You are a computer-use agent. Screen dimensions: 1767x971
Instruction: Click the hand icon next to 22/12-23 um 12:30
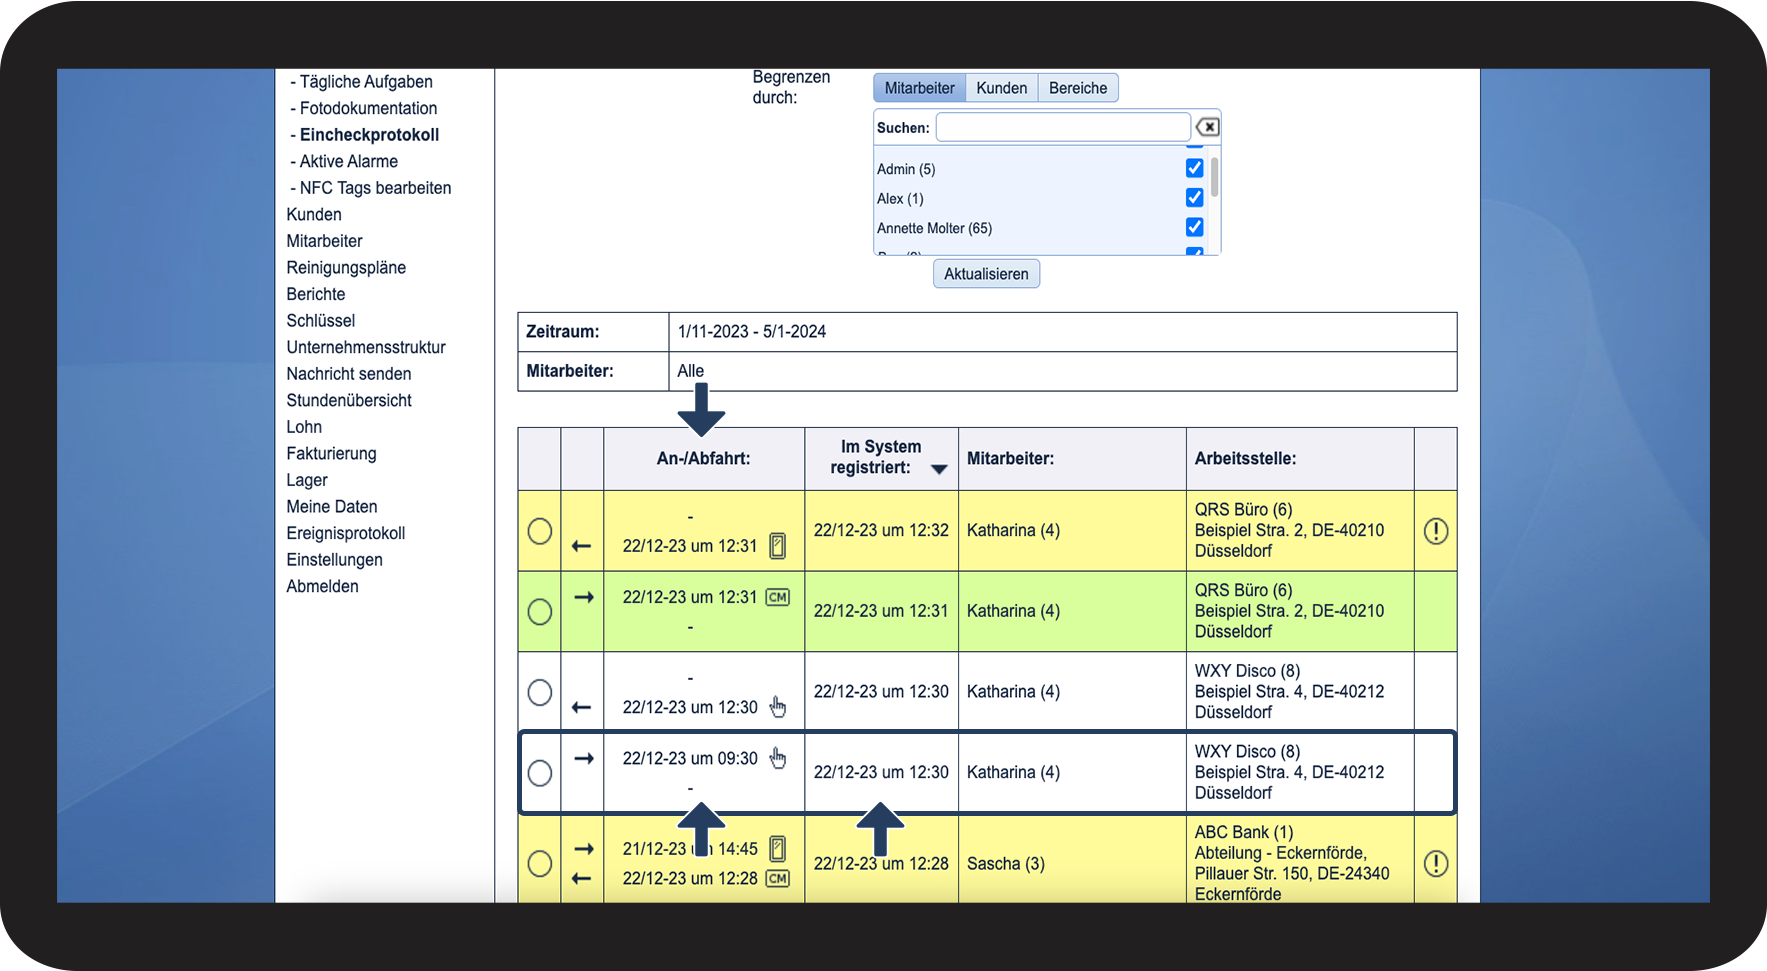tap(778, 707)
